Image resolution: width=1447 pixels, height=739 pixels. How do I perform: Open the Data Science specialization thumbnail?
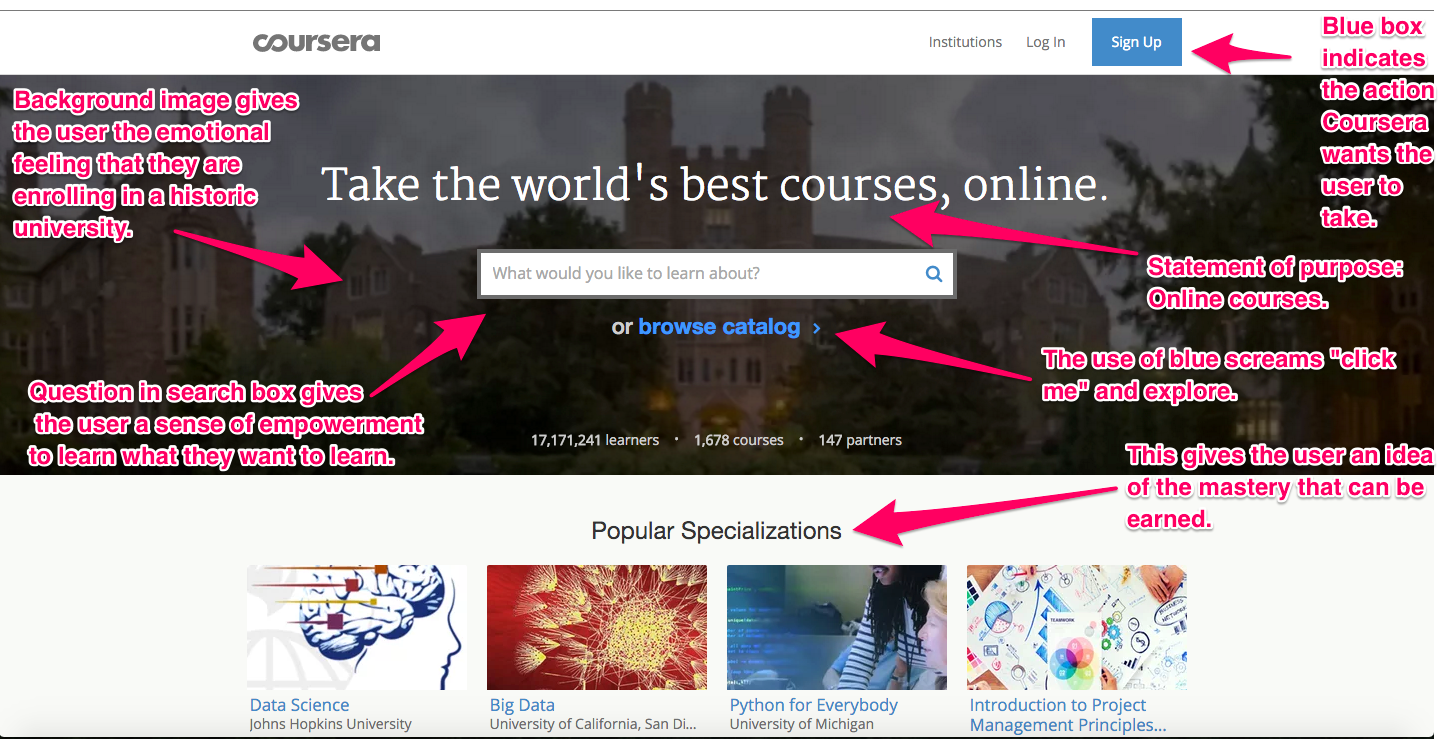click(x=357, y=627)
